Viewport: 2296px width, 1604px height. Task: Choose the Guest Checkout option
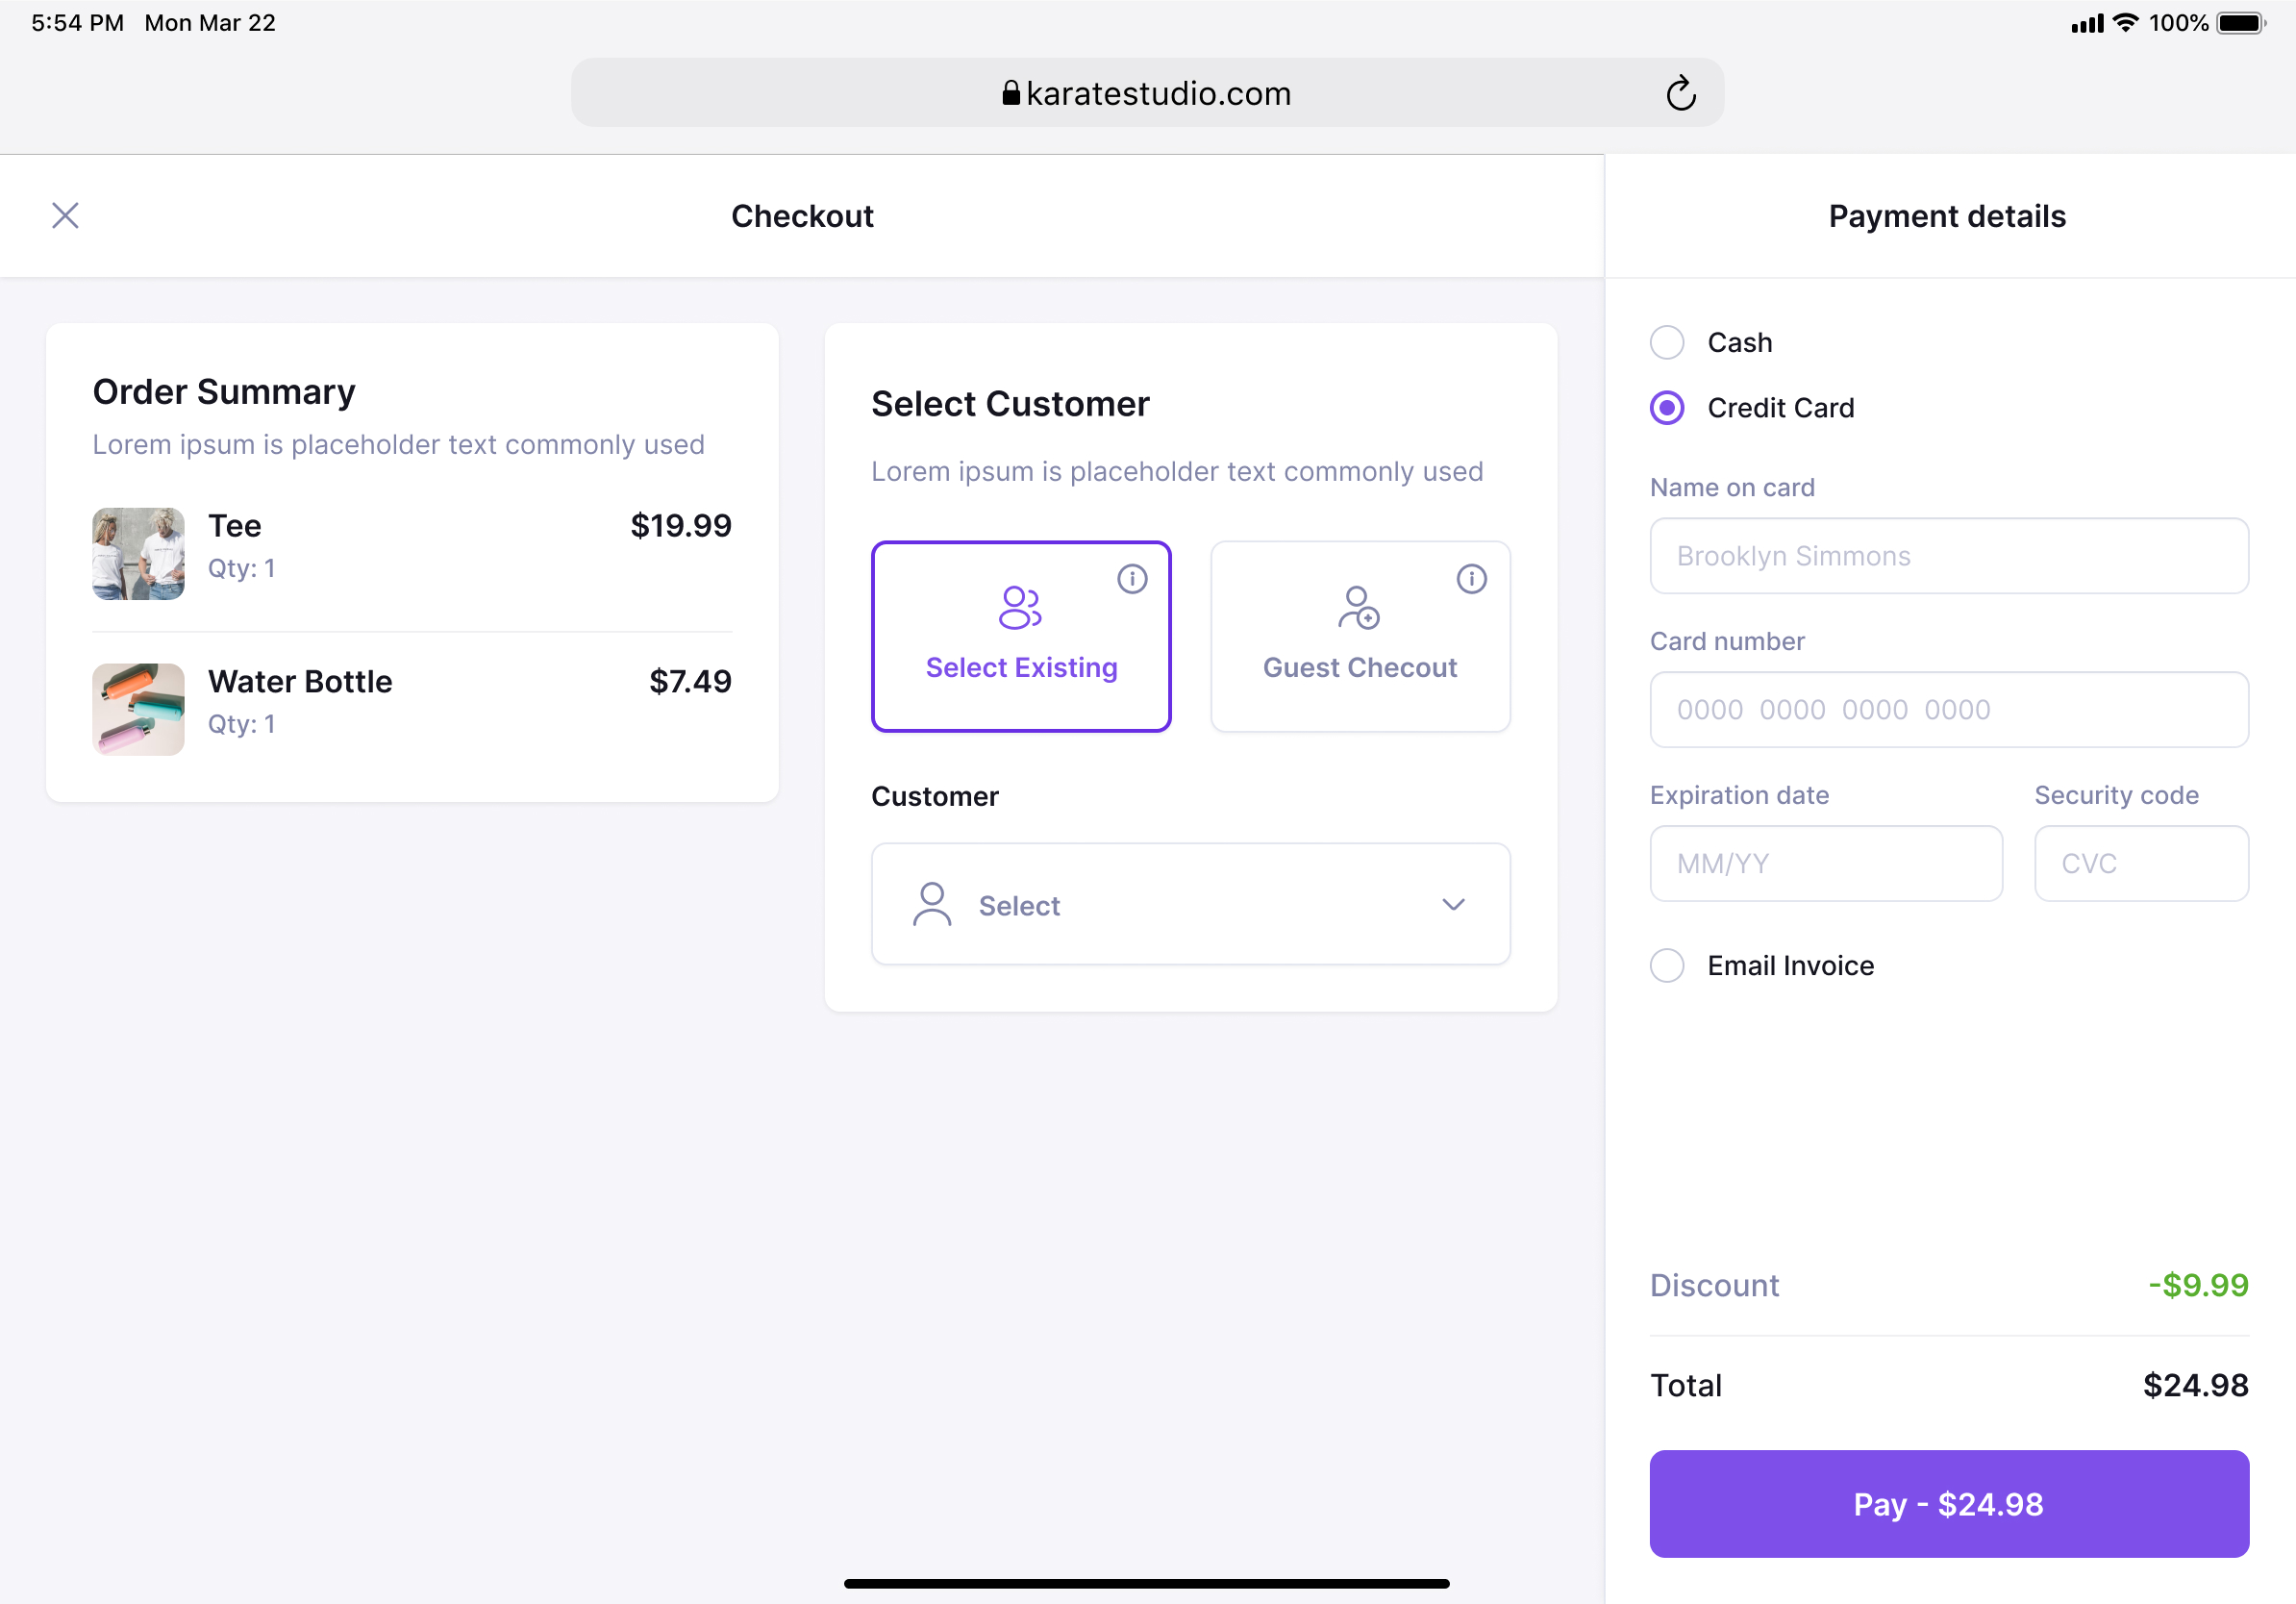point(1360,636)
